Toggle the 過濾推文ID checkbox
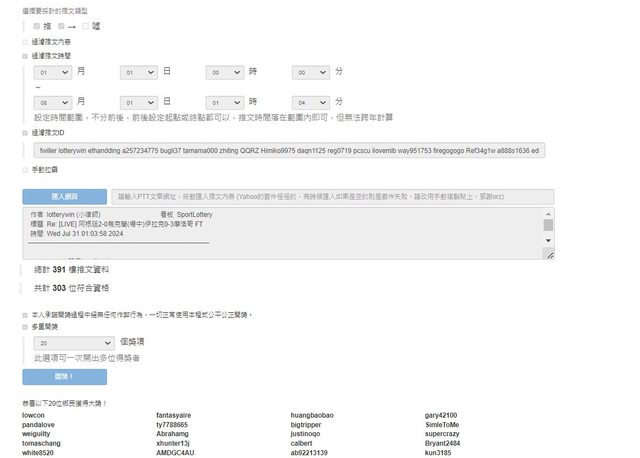 point(25,132)
